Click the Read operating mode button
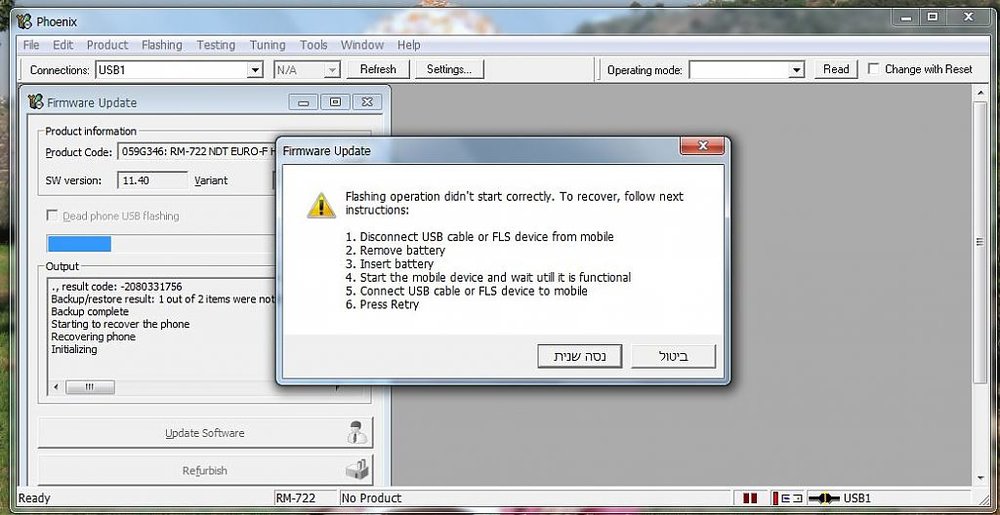Screen dimensions: 1000x515 (835, 69)
